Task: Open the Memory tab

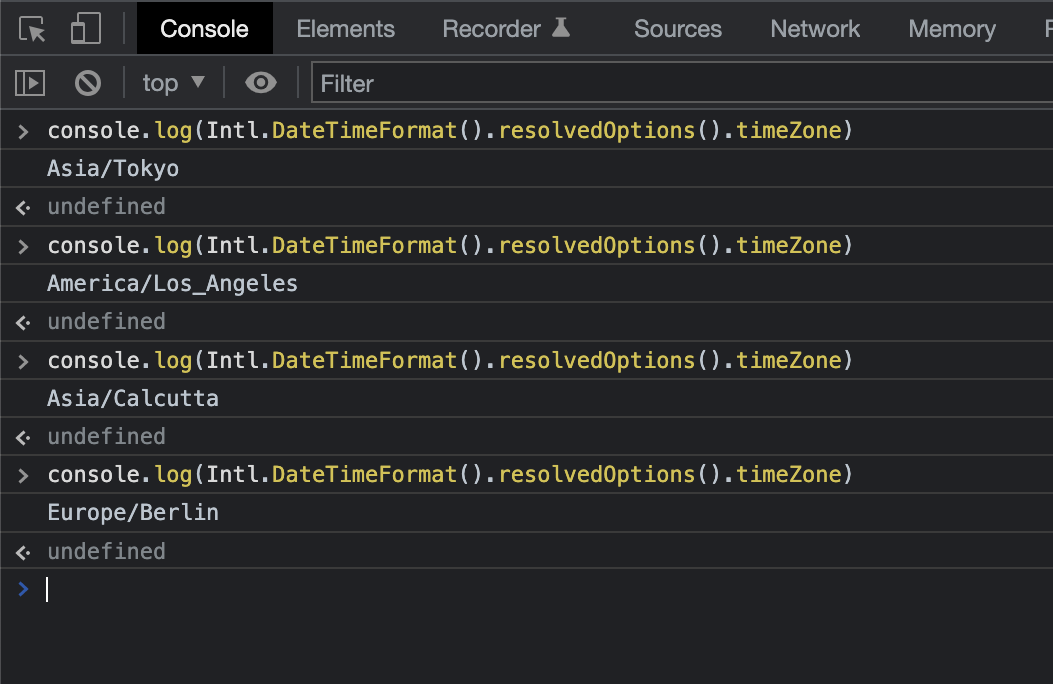Action: [951, 29]
